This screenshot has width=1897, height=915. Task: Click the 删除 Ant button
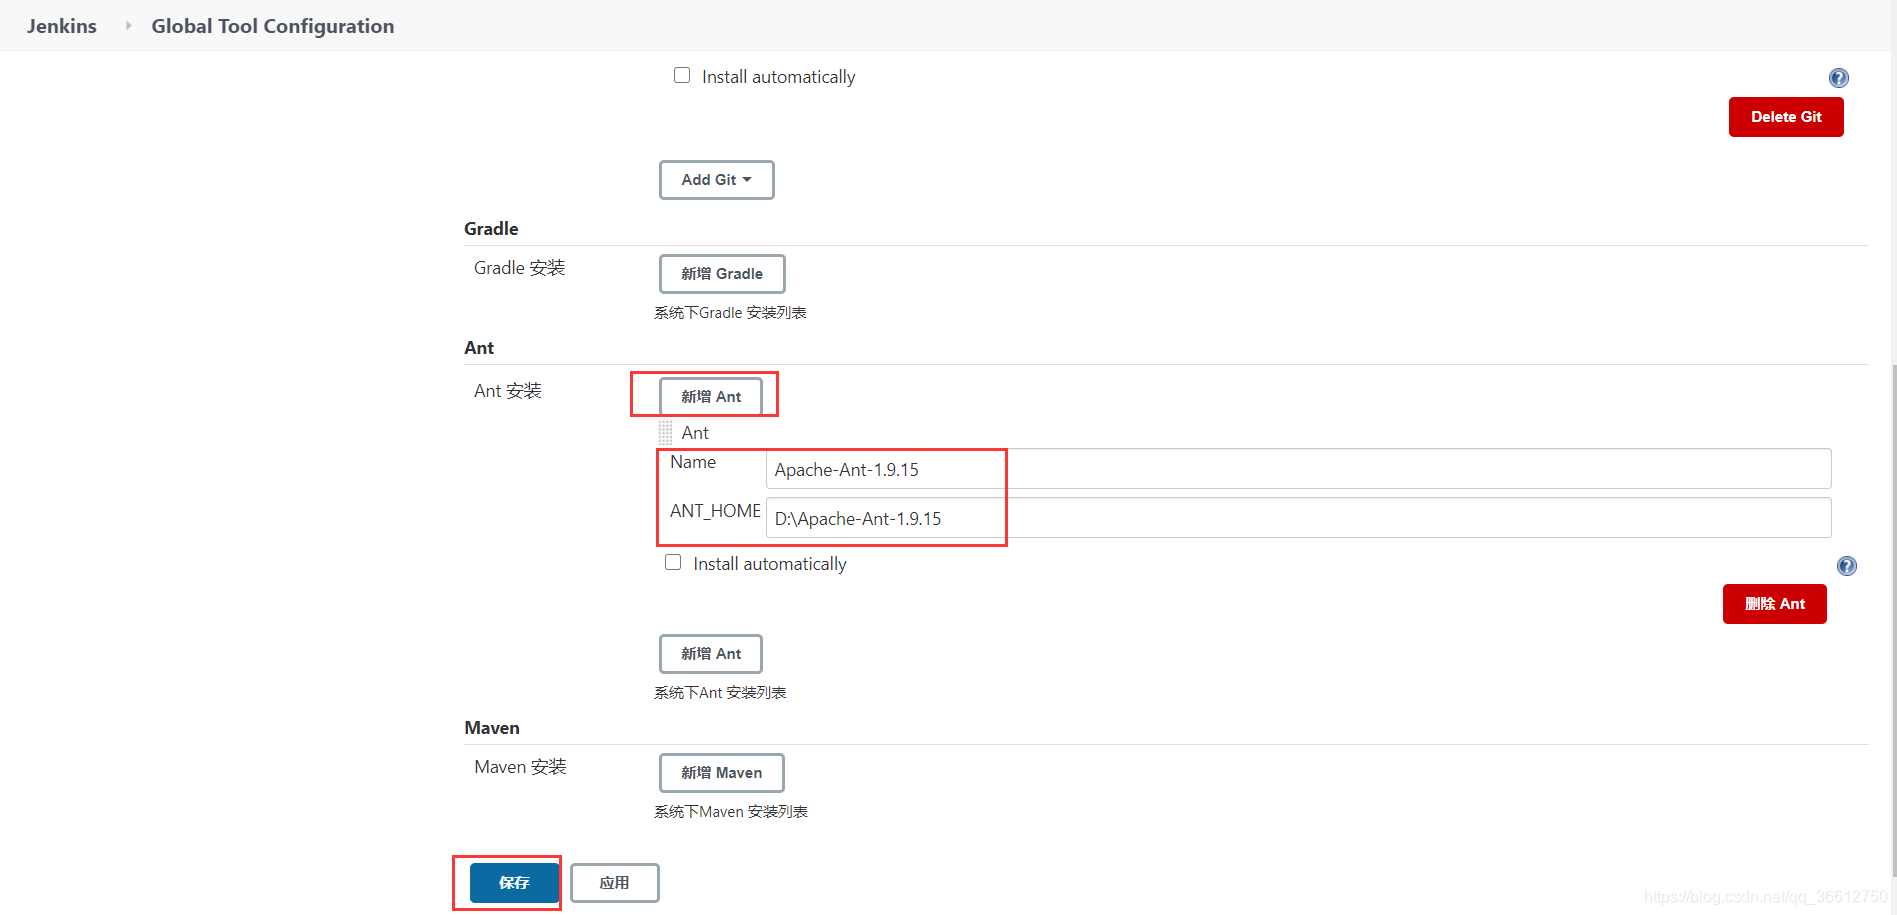[x=1775, y=604]
